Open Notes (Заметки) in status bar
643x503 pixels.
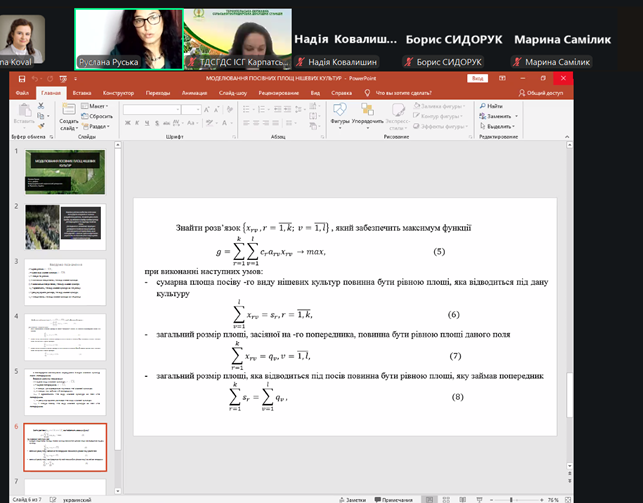352,498
